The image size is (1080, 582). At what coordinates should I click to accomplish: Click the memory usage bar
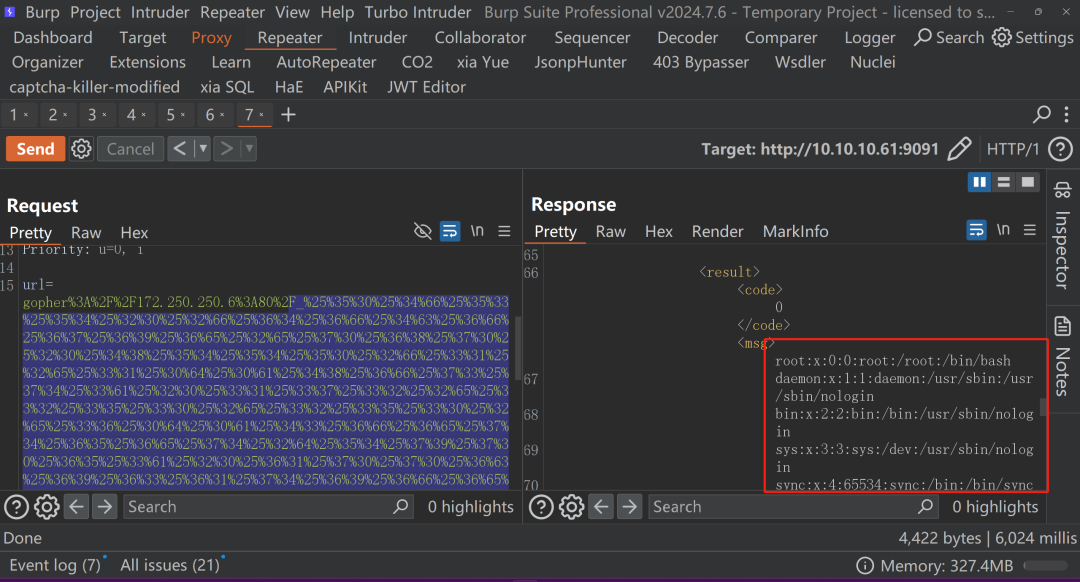click(1046, 566)
